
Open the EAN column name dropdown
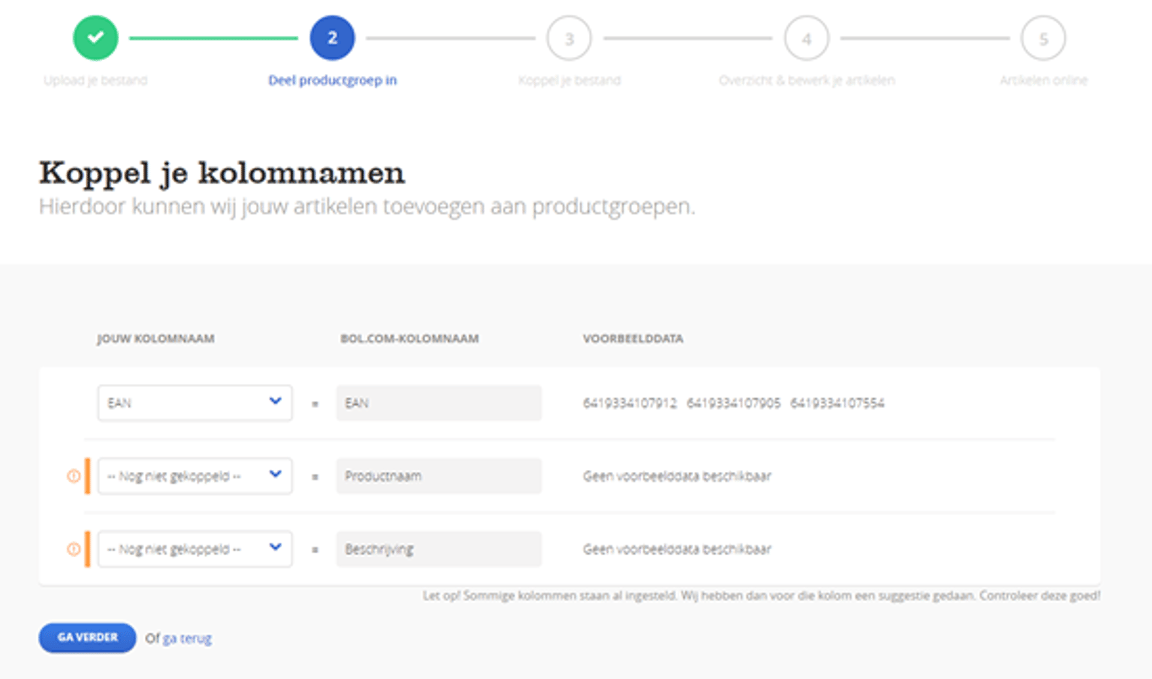click(195, 403)
